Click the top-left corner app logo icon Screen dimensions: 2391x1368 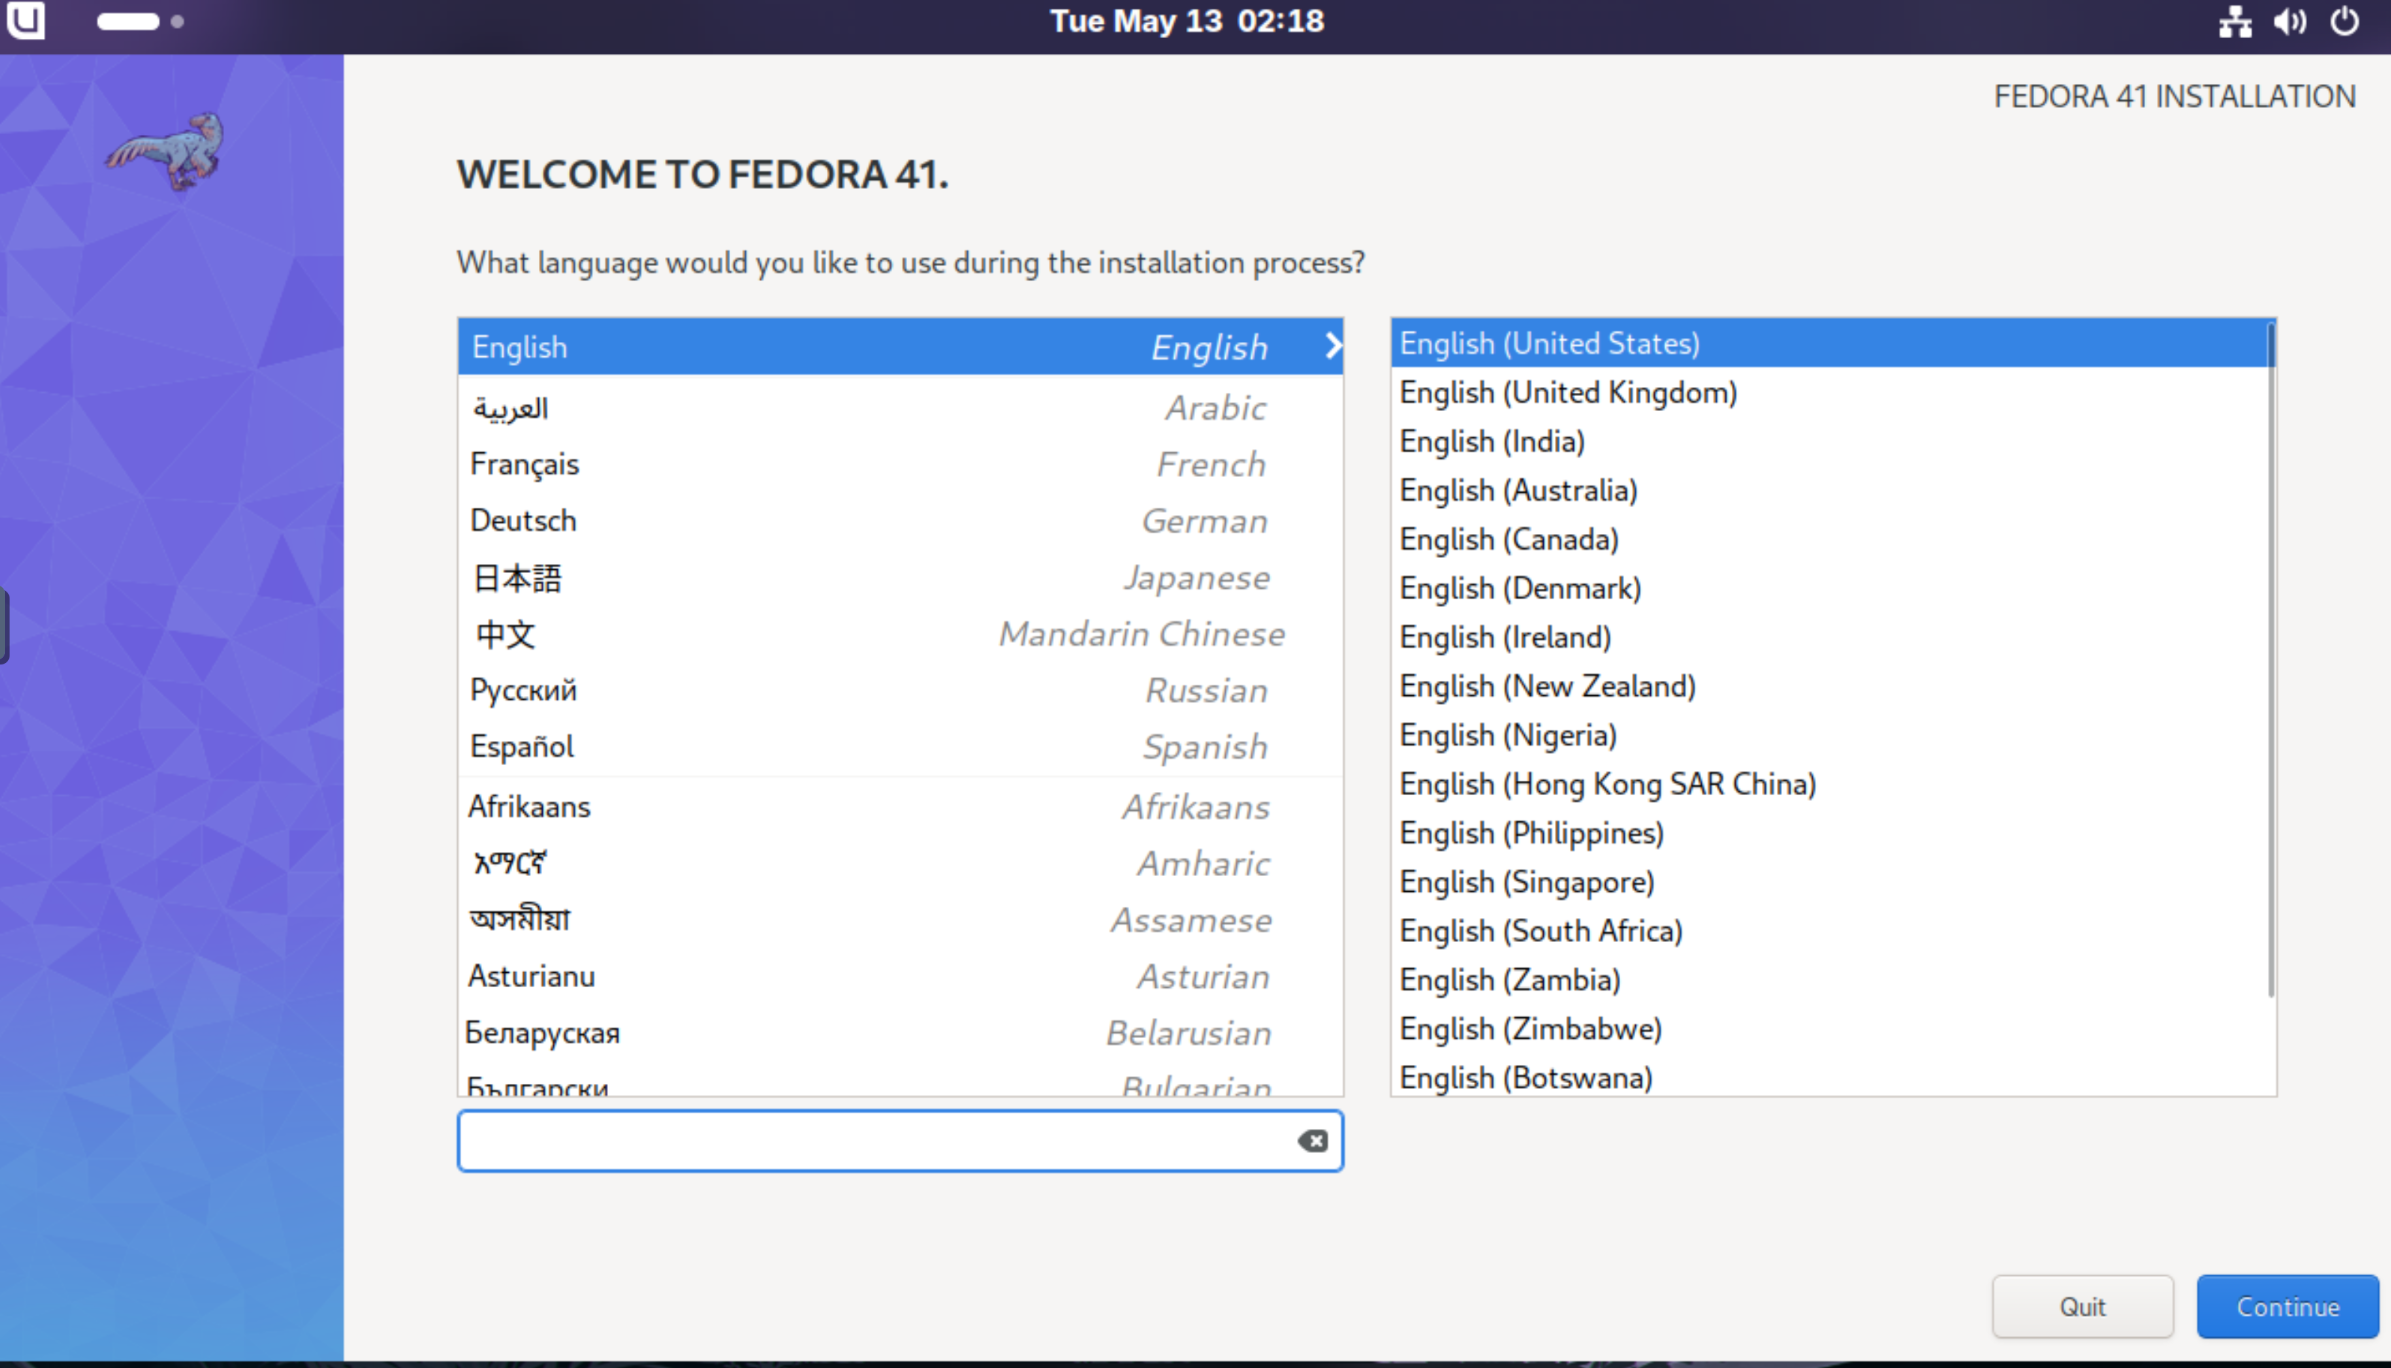(x=25, y=20)
